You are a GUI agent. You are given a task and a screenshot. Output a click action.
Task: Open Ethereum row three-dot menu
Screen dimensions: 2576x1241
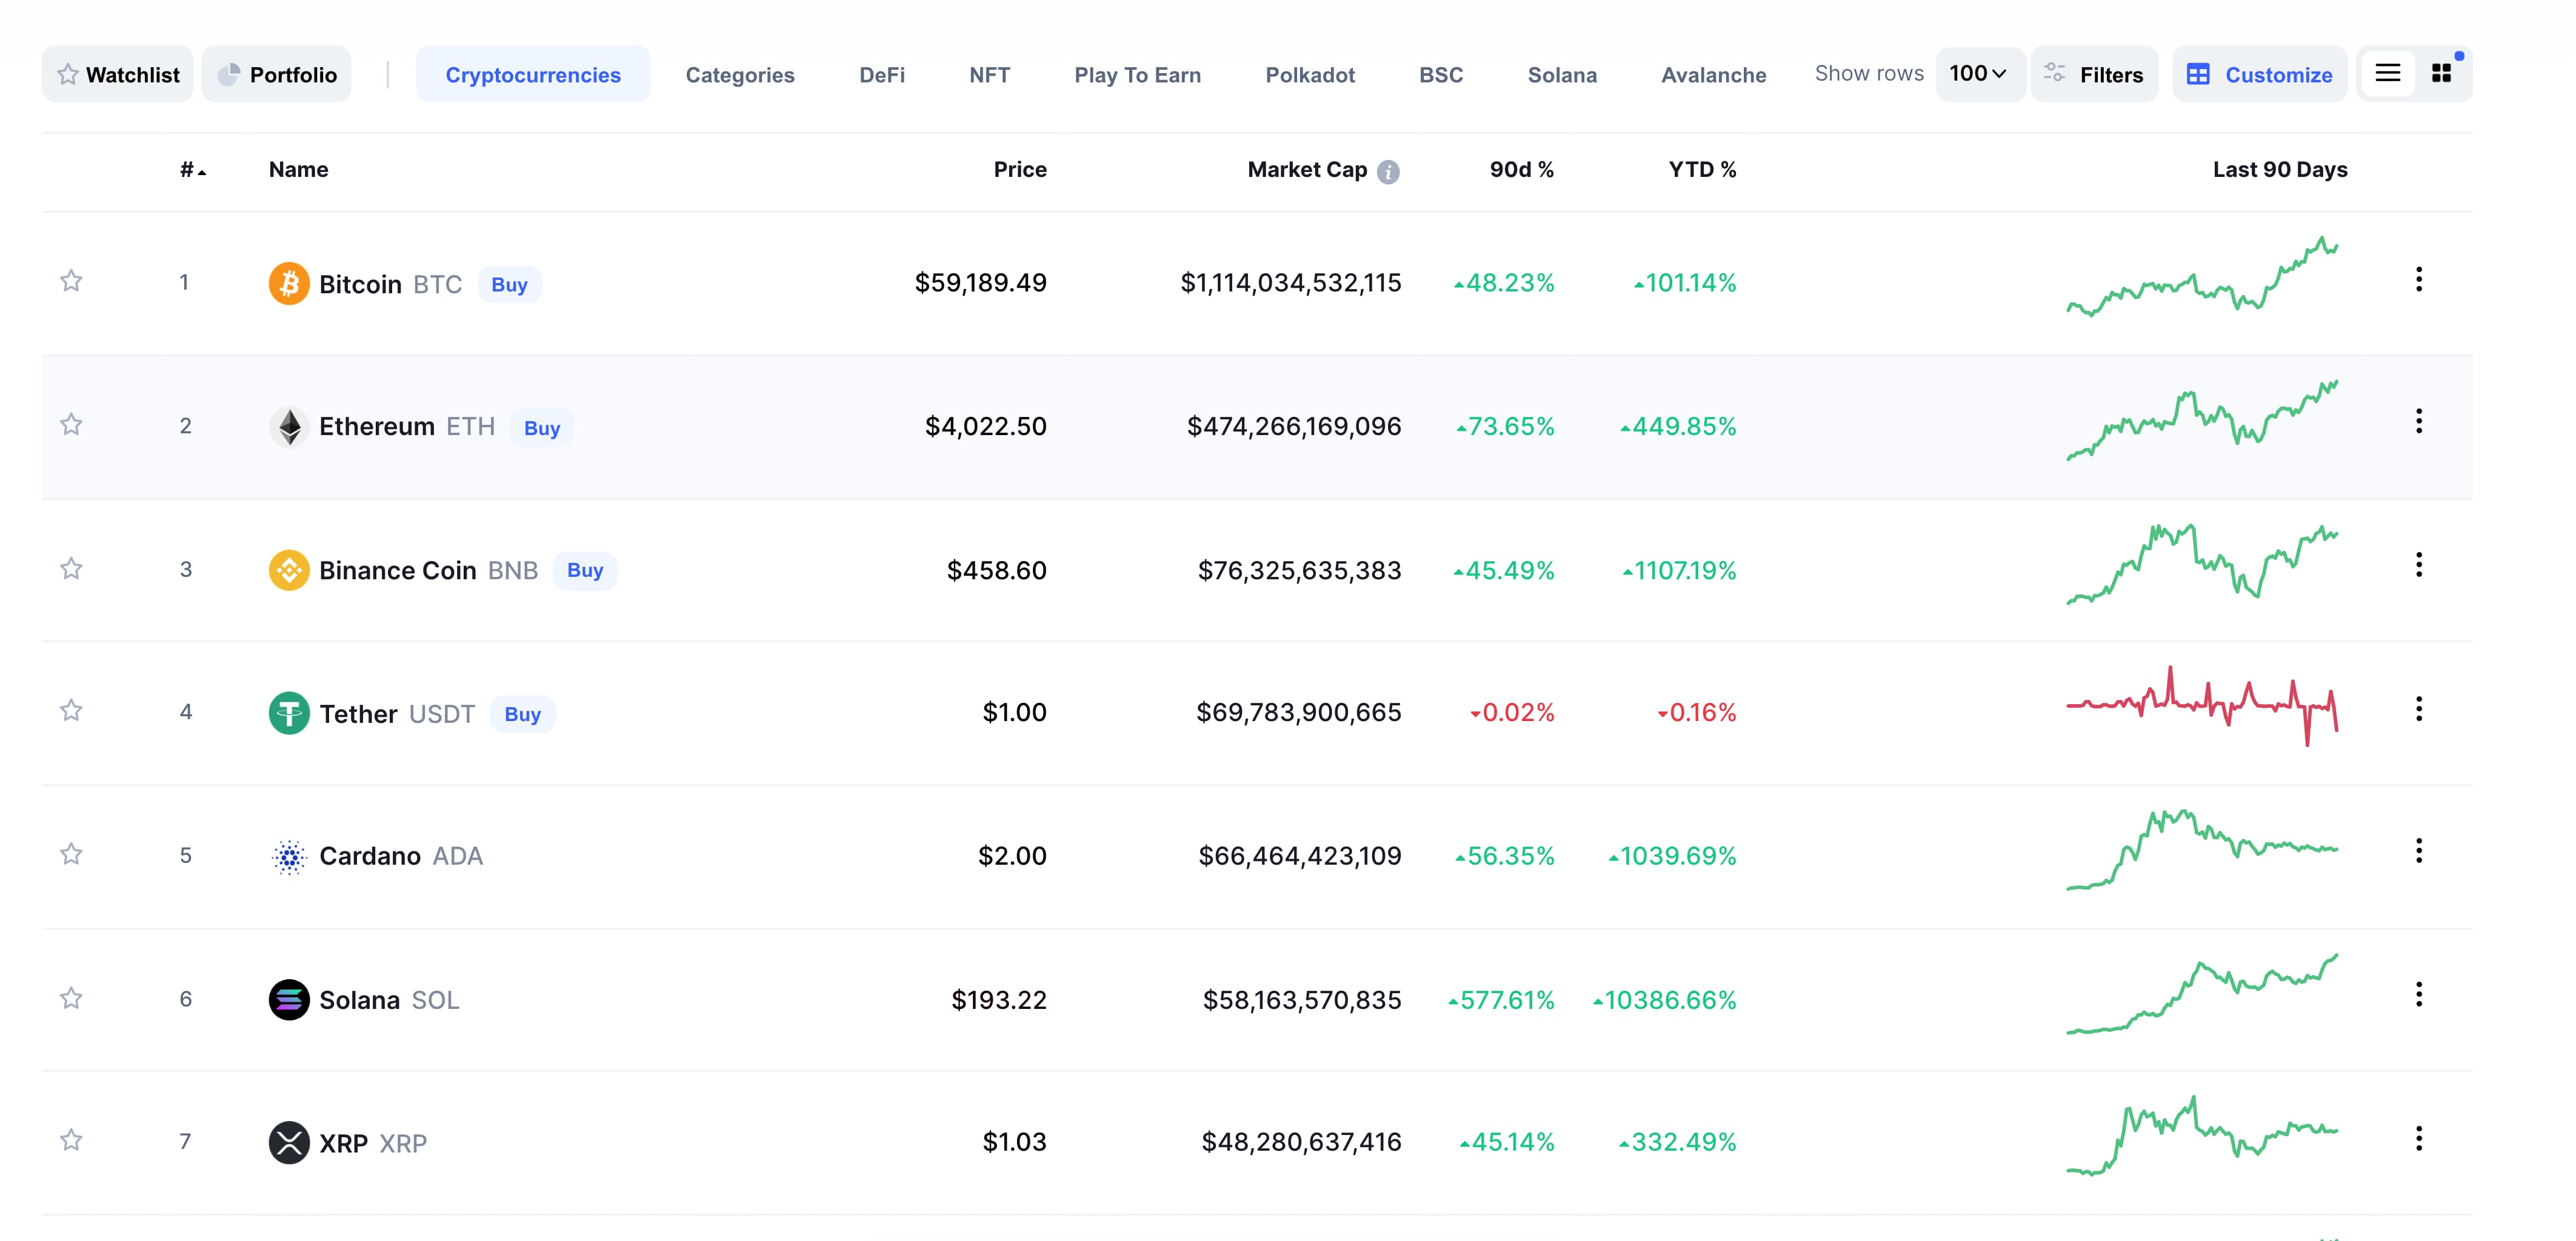click(x=2418, y=421)
